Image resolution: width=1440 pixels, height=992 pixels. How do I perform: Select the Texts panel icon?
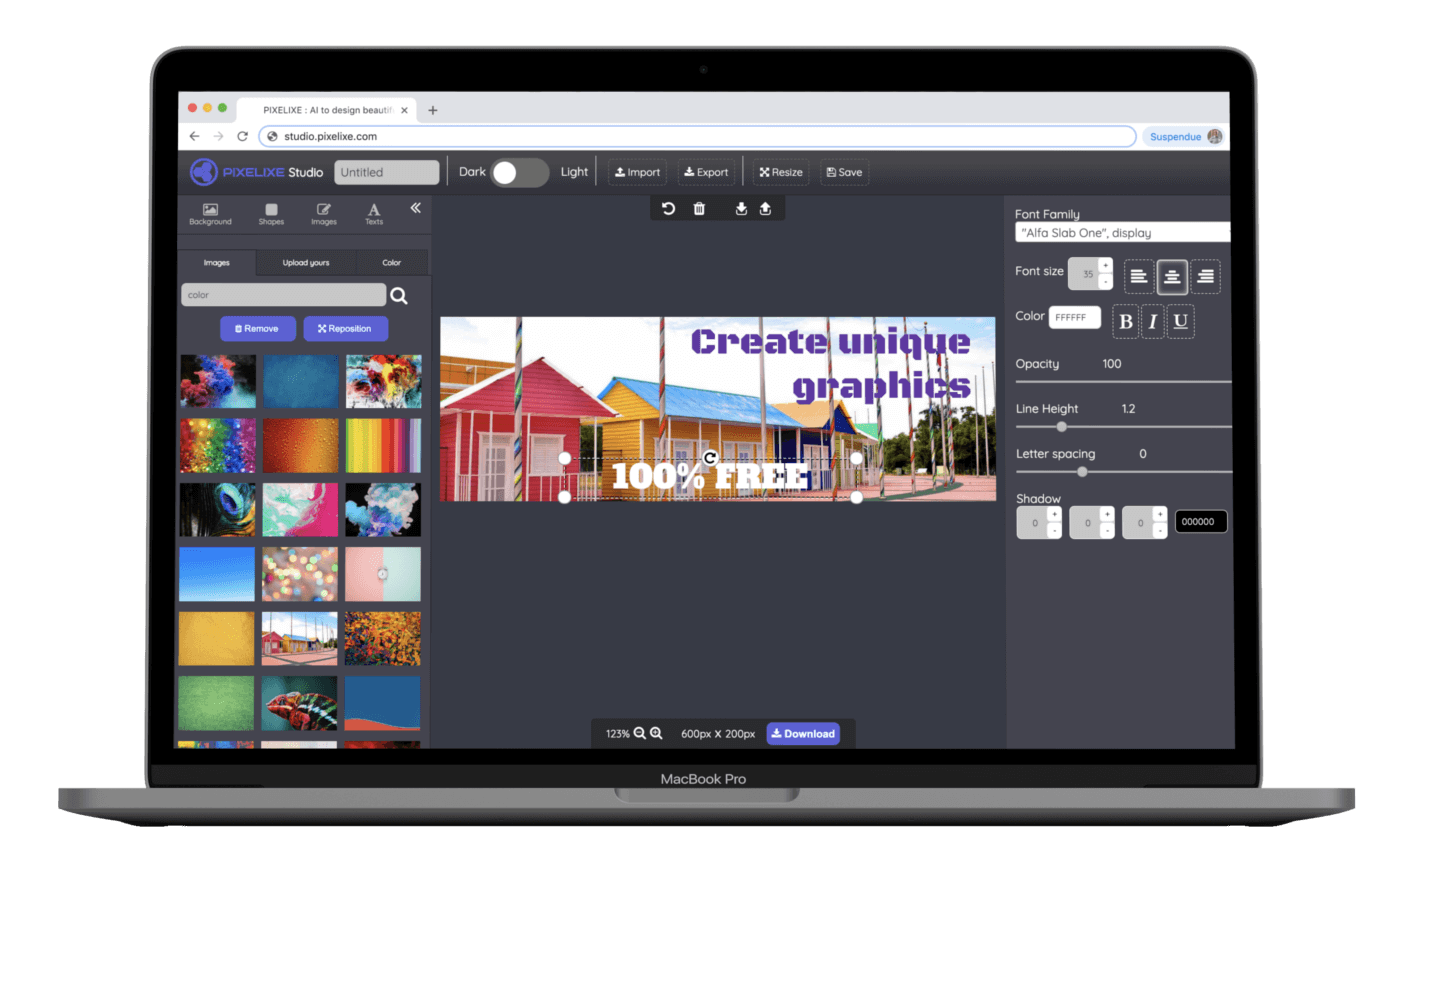pos(373,213)
